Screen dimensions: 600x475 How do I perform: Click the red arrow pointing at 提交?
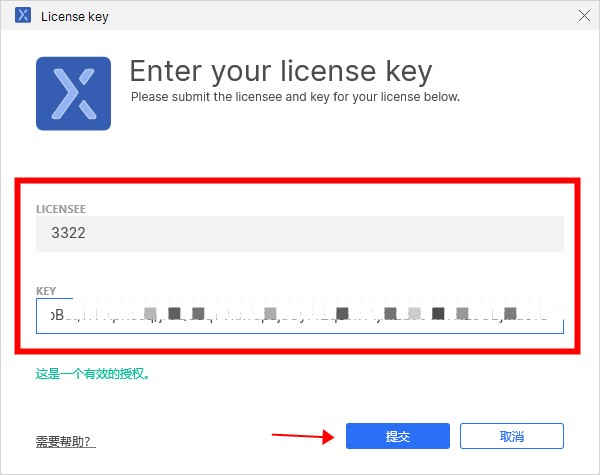click(303, 437)
